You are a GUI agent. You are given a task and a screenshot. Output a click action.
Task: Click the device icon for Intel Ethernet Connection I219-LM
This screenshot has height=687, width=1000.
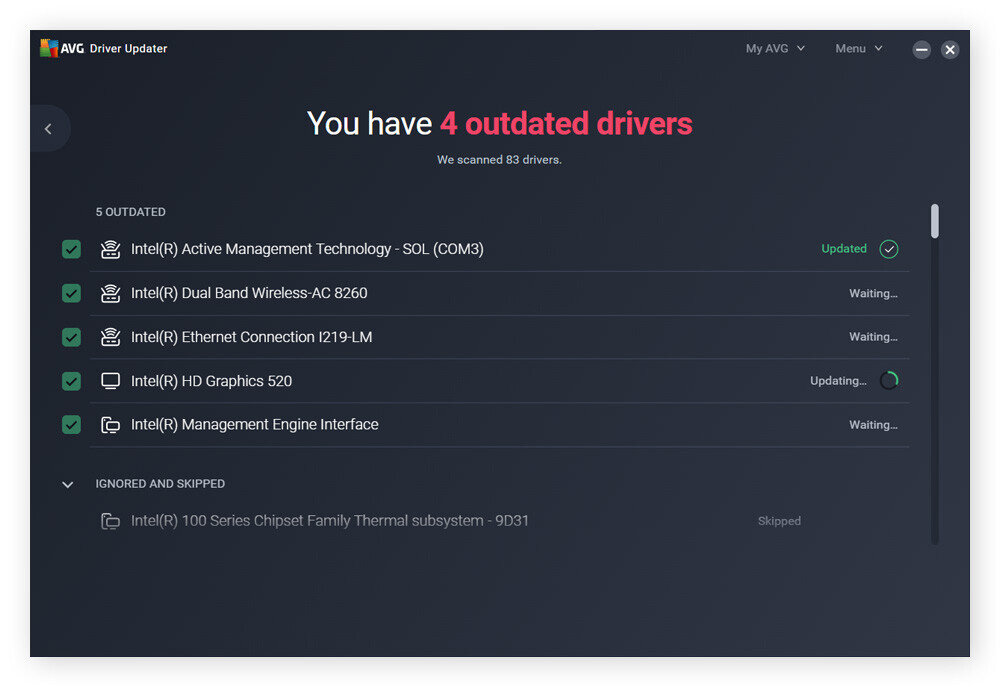[110, 337]
